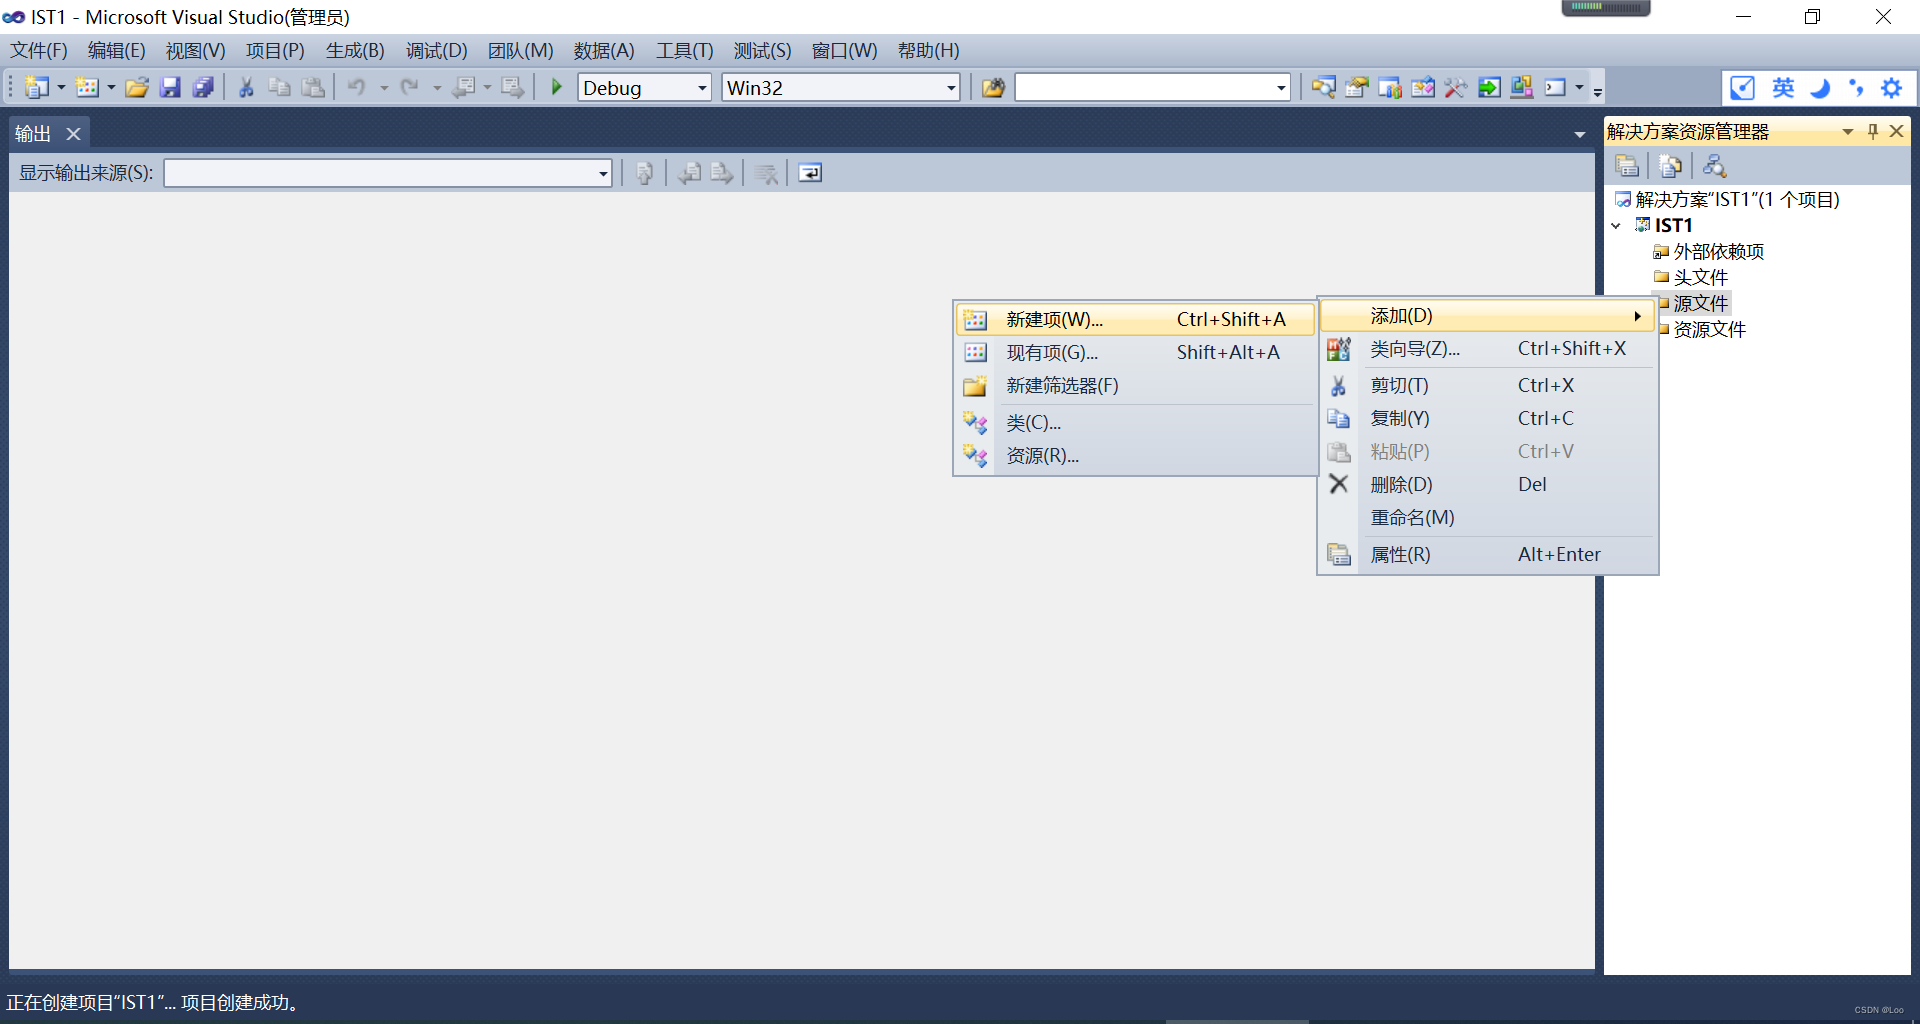Open the IME settings gear icon

pyautogui.click(x=1891, y=88)
